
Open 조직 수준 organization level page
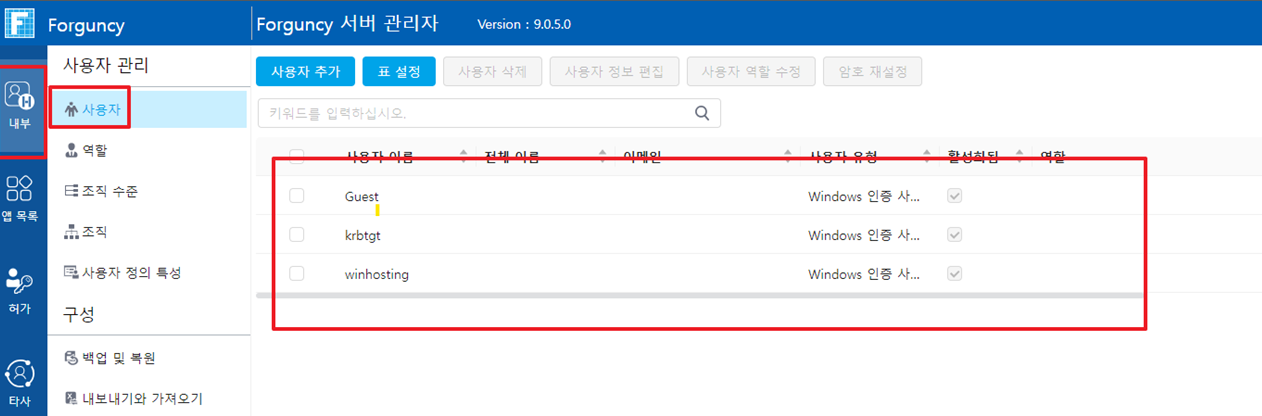tap(109, 191)
